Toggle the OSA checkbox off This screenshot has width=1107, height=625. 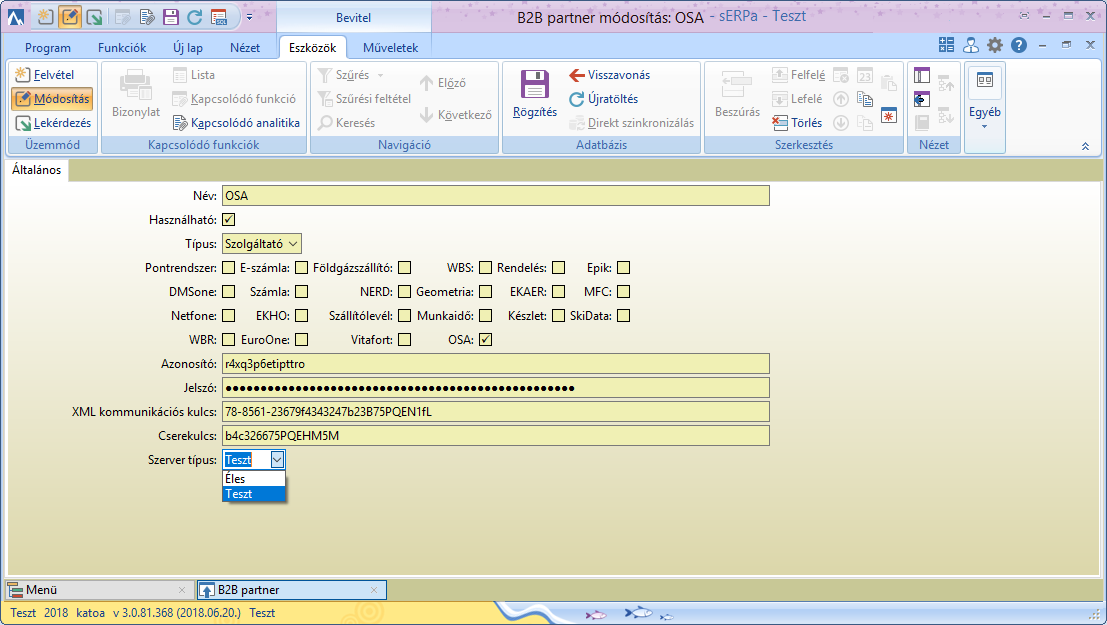485,340
